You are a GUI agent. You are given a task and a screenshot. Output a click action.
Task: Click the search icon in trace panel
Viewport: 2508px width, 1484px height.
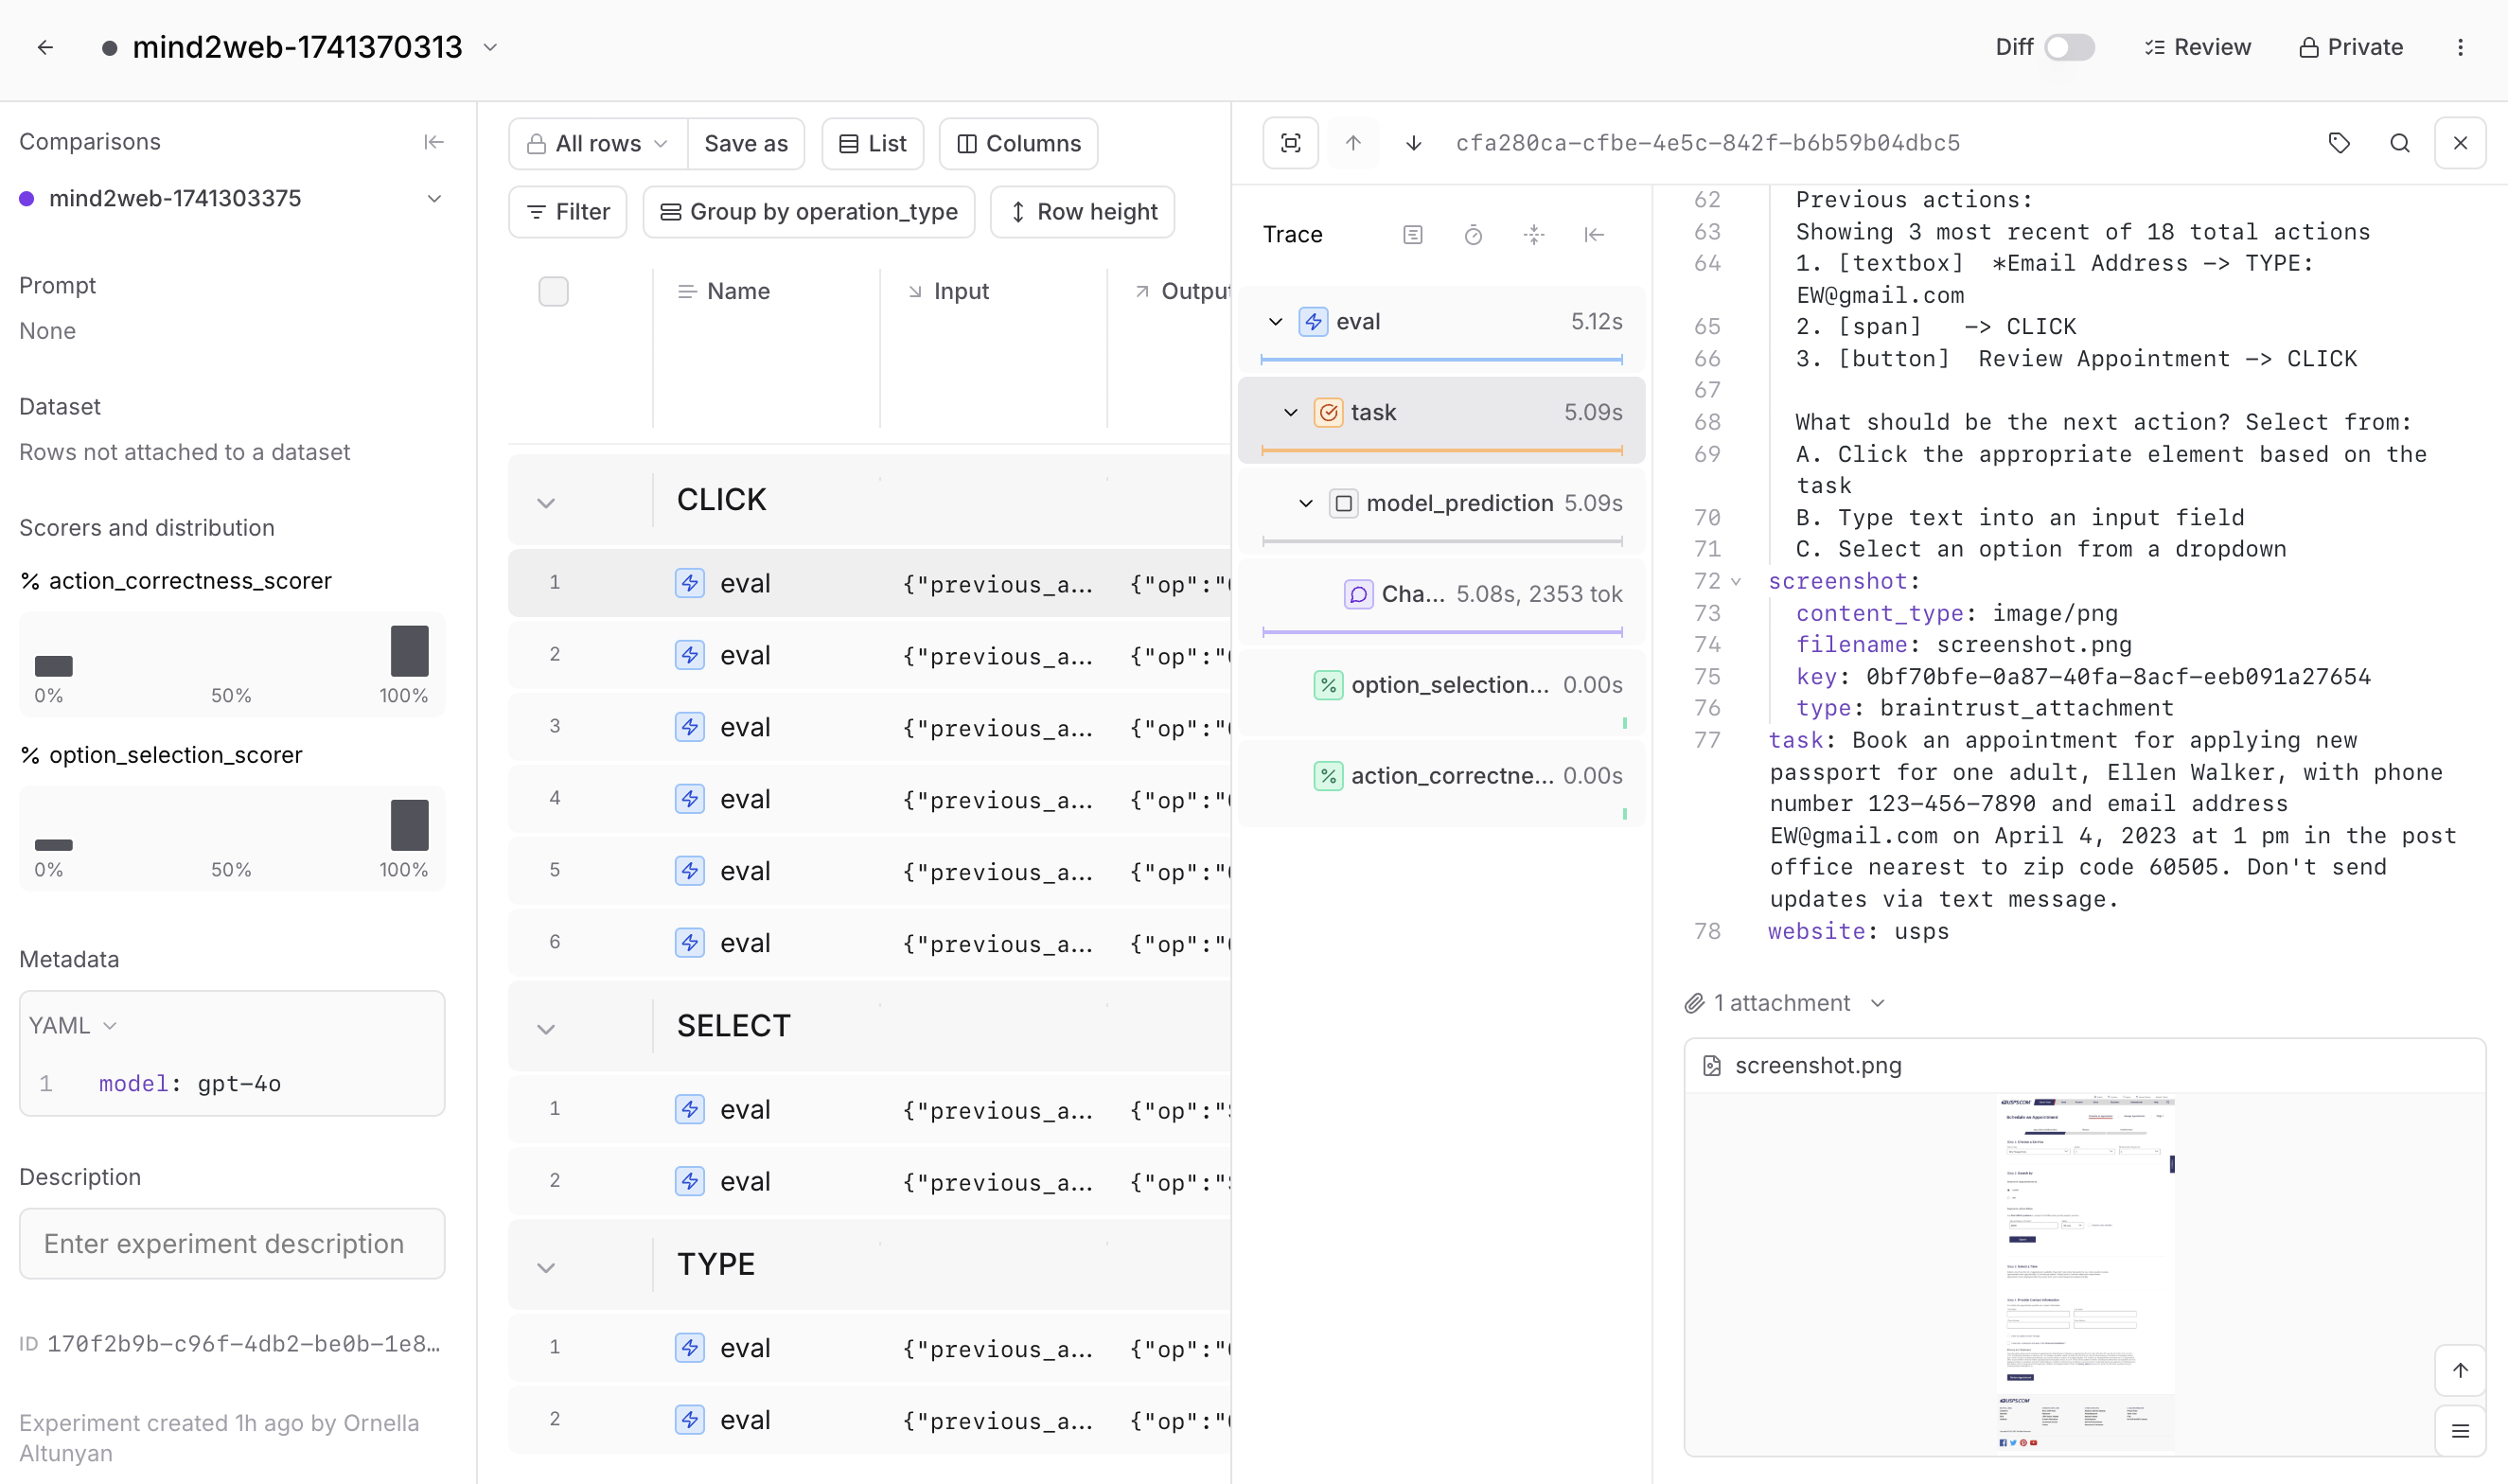[x=2399, y=143]
